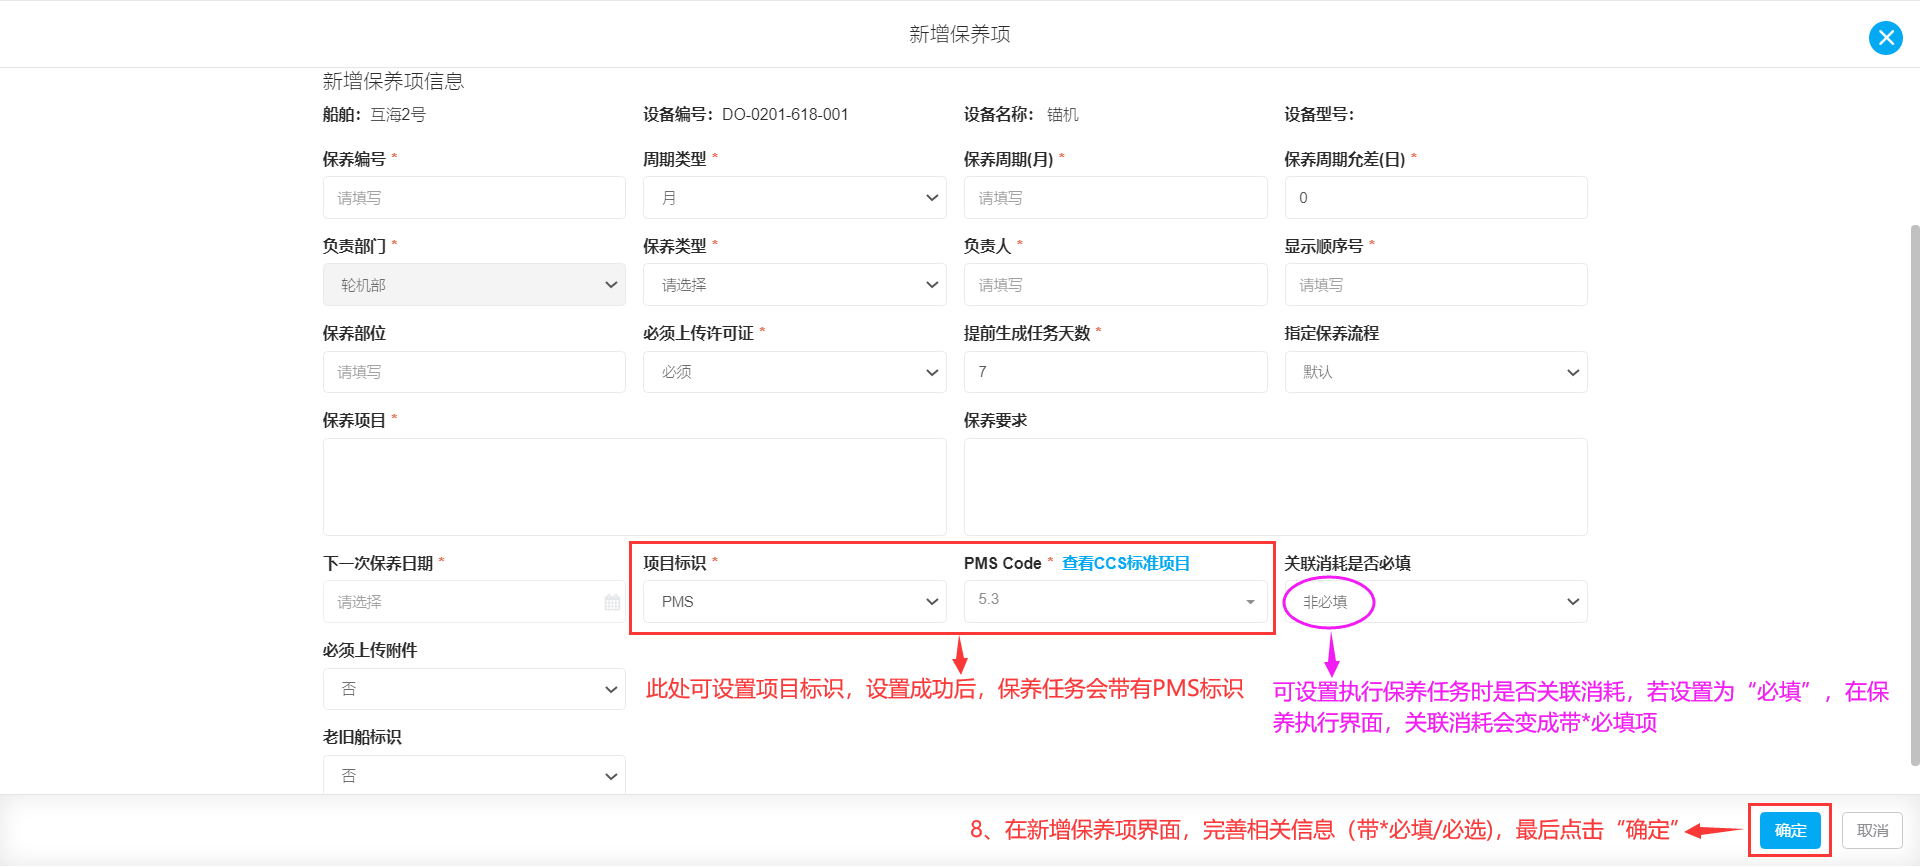Open the 负责部门 dropdown showing 轮机部
The height and width of the screenshot is (868, 1920).
[474, 285]
